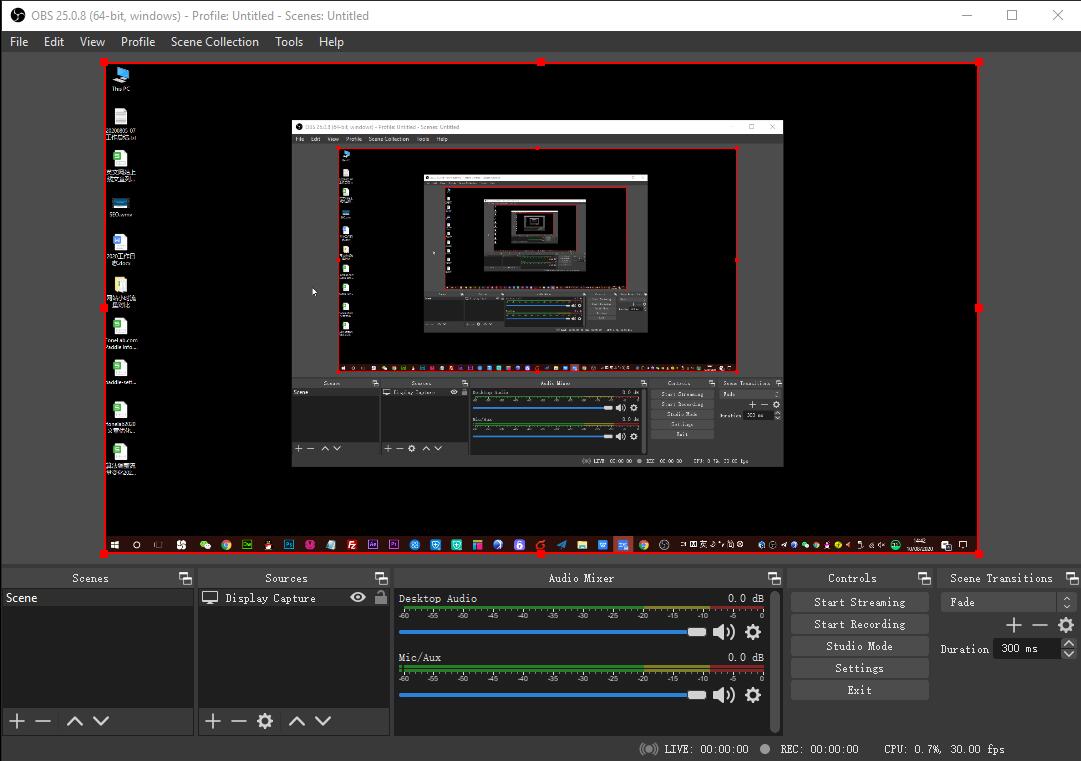Hide the Display Capture source with the eye icon
This screenshot has height=761, width=1081.
click(358, 598)
